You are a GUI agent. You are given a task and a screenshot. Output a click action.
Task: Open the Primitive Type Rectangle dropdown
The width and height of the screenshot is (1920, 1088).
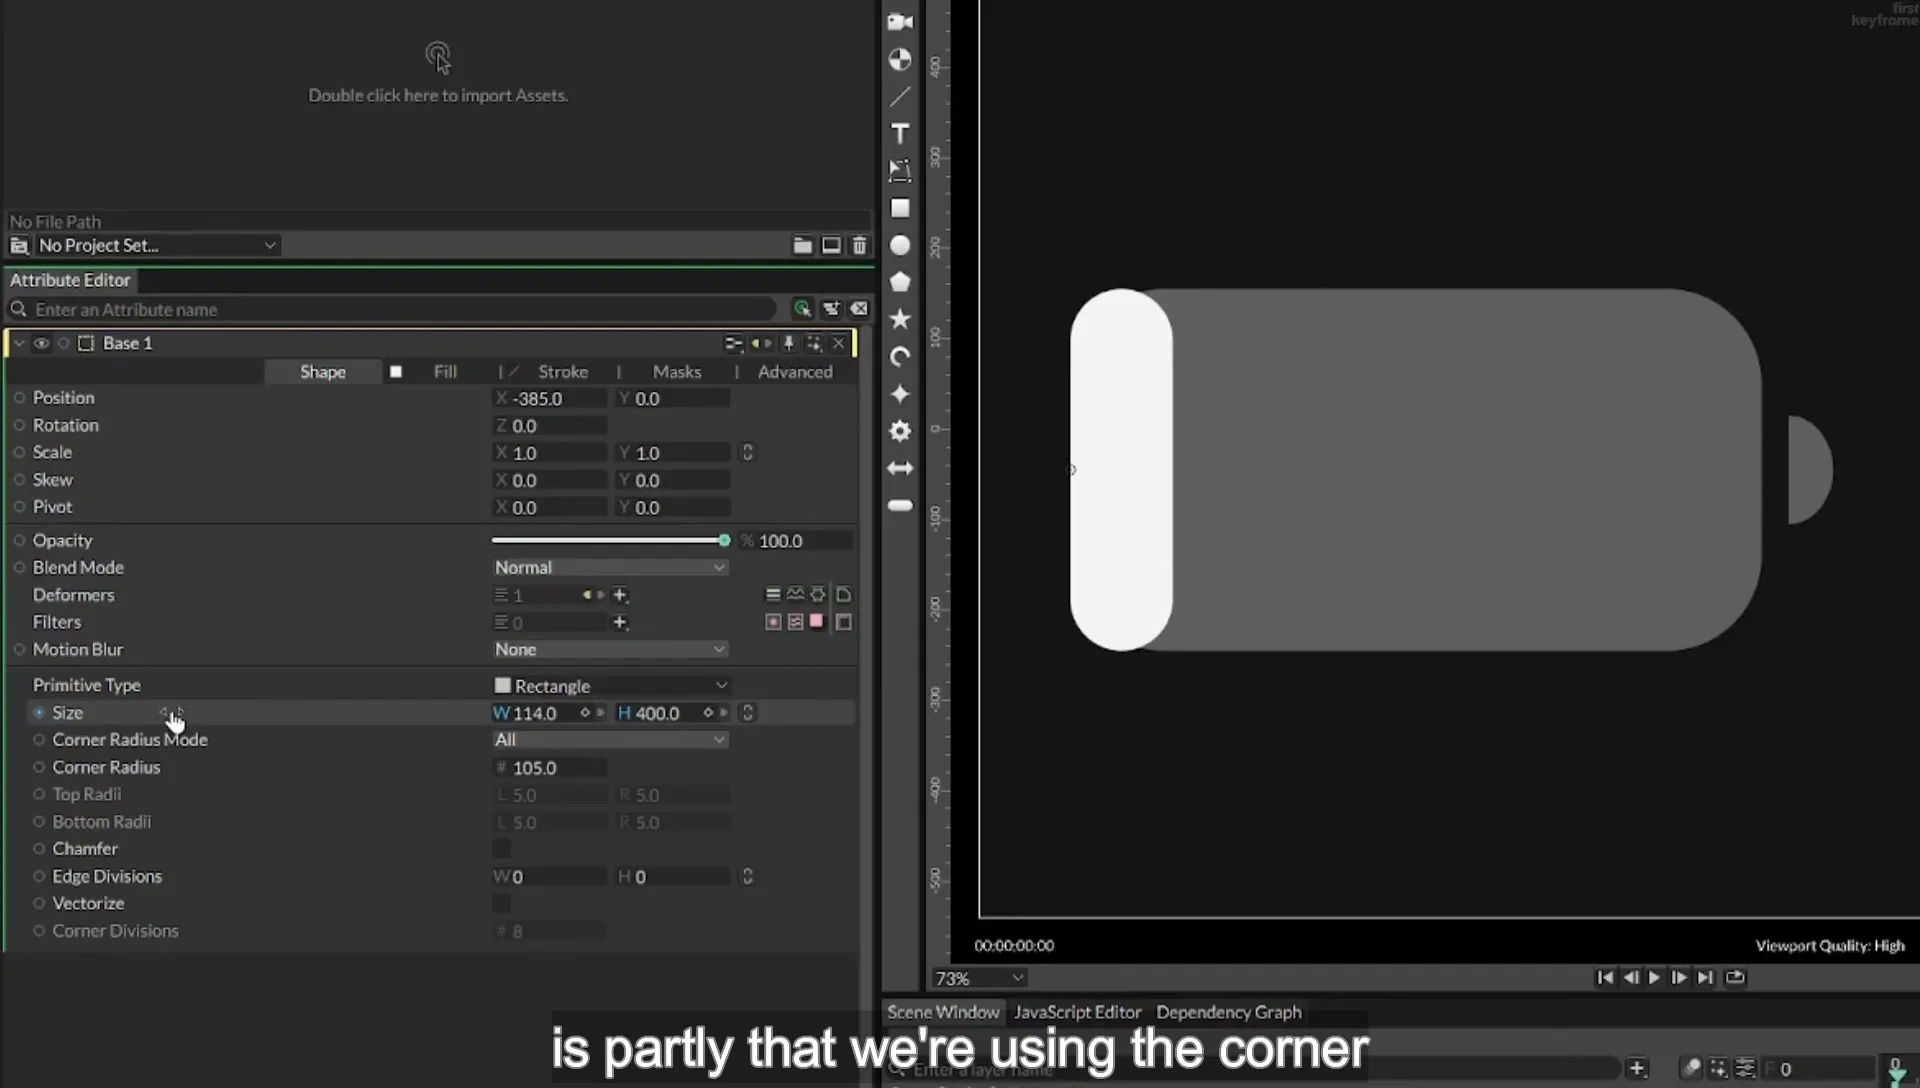click(610, 686)
